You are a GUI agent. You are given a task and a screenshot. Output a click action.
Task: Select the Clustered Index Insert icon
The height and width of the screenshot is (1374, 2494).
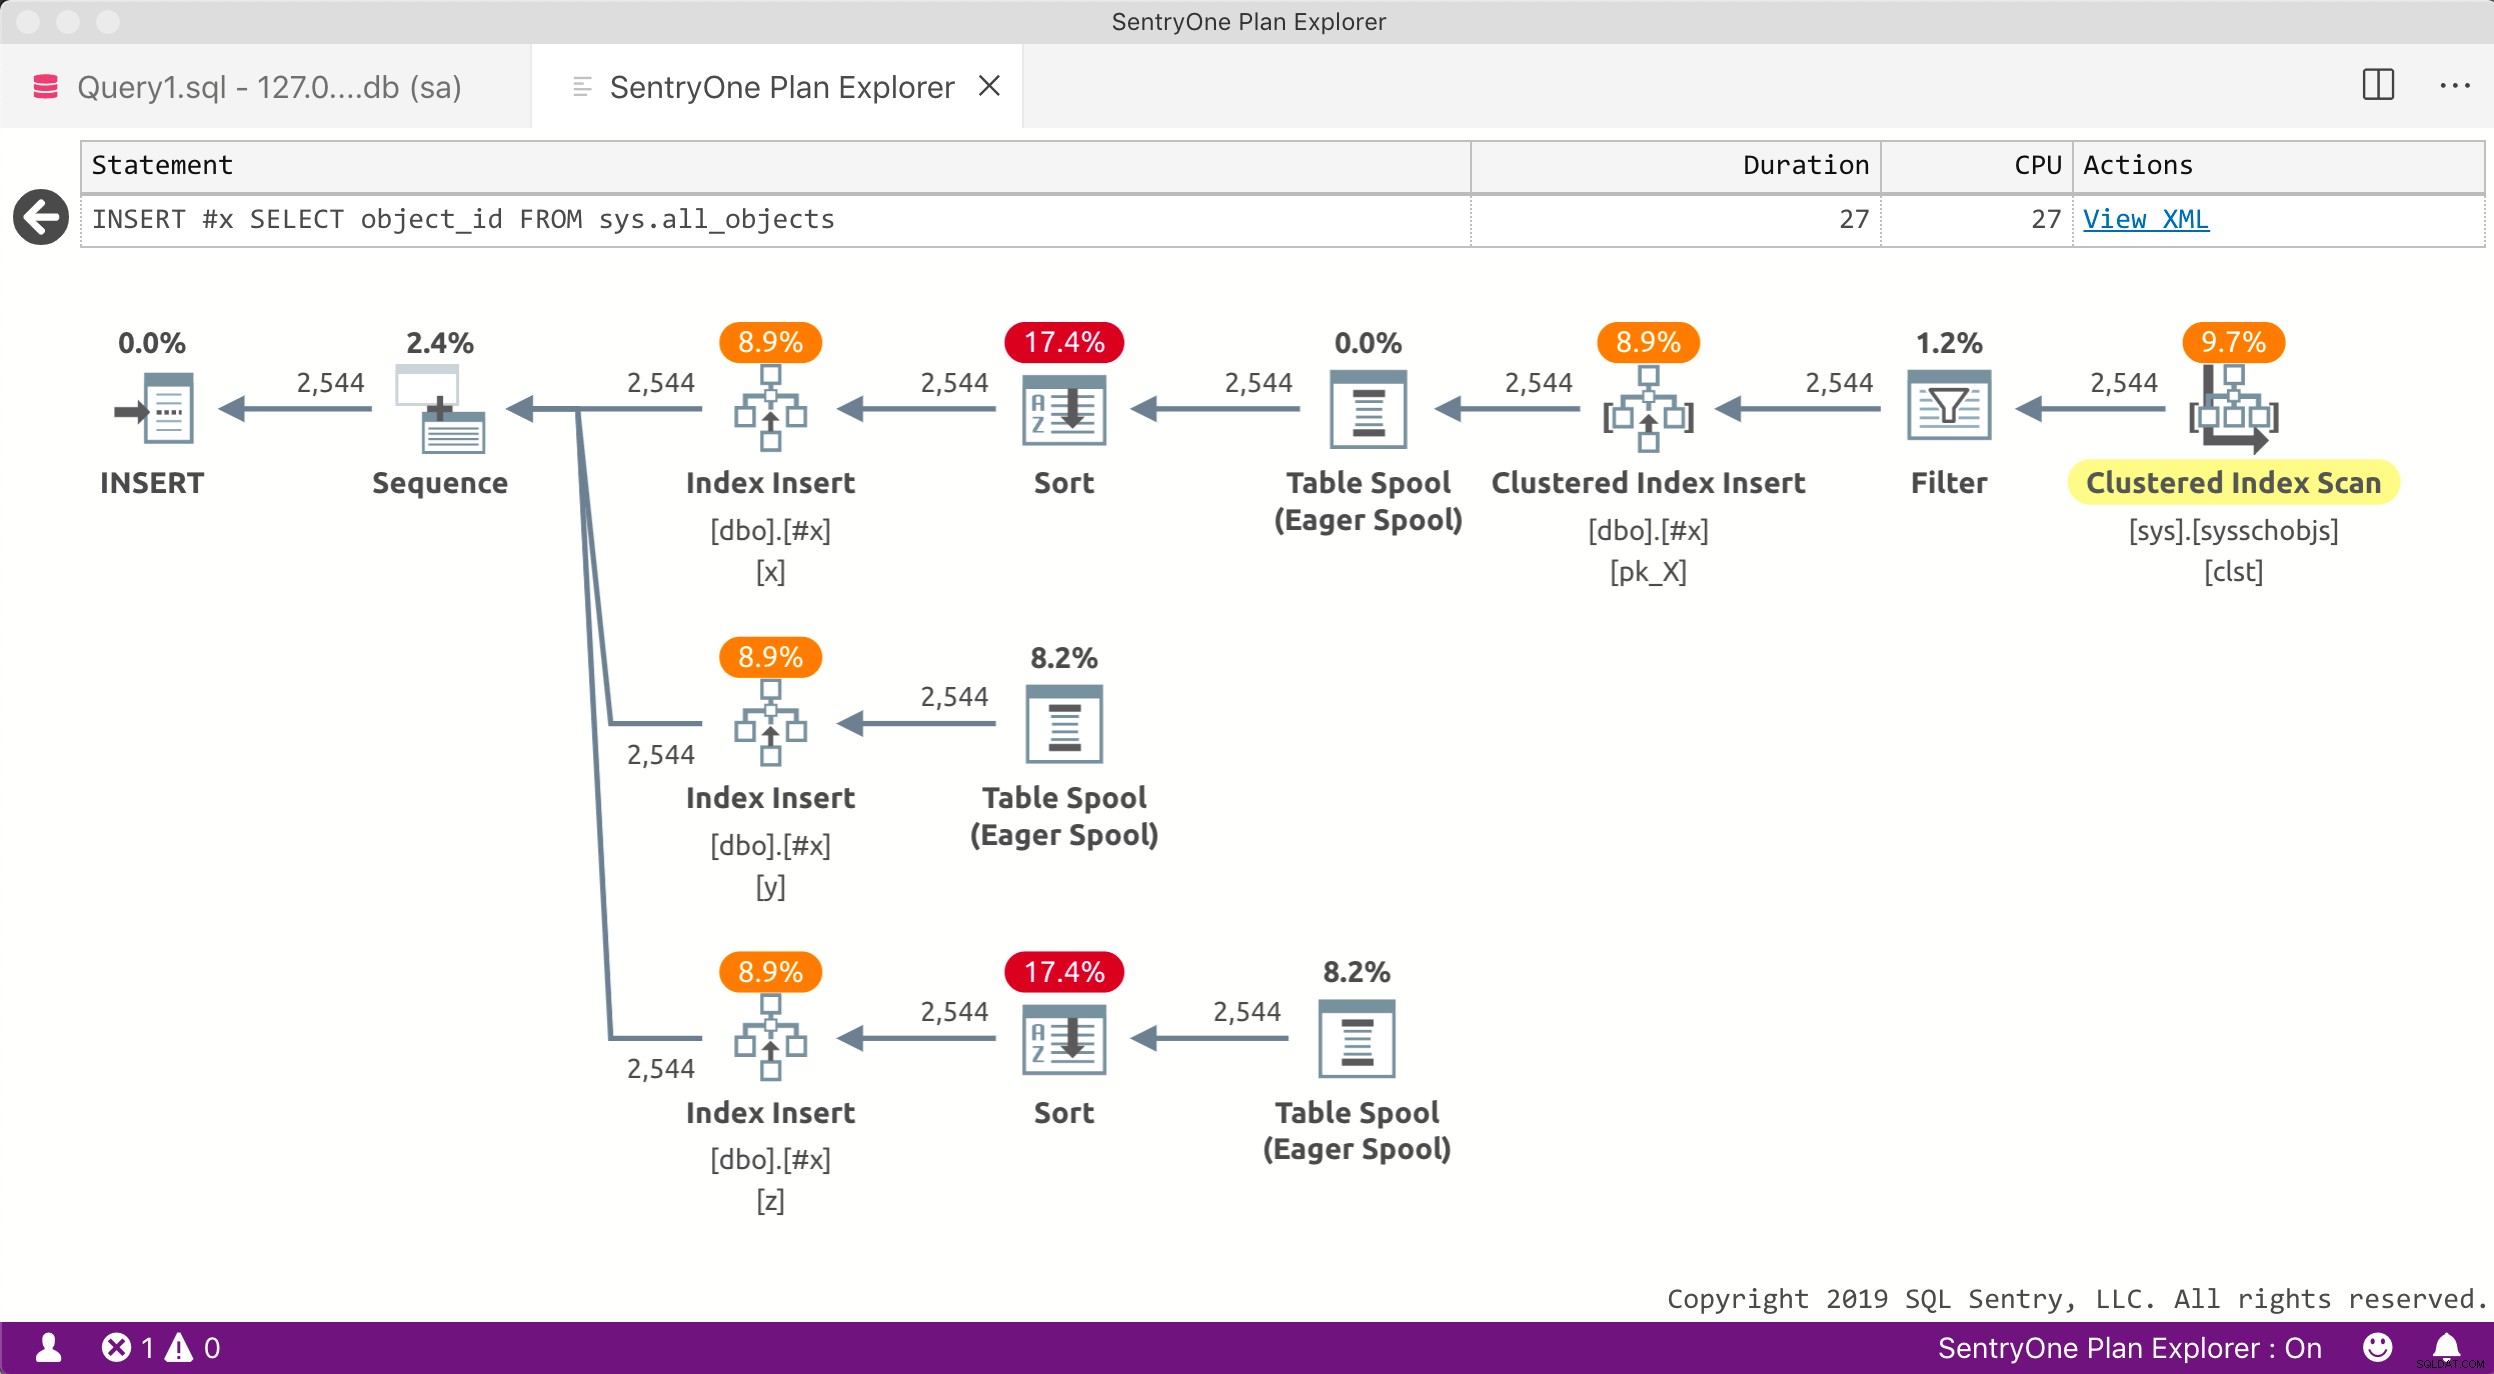tap(1648, 408)
